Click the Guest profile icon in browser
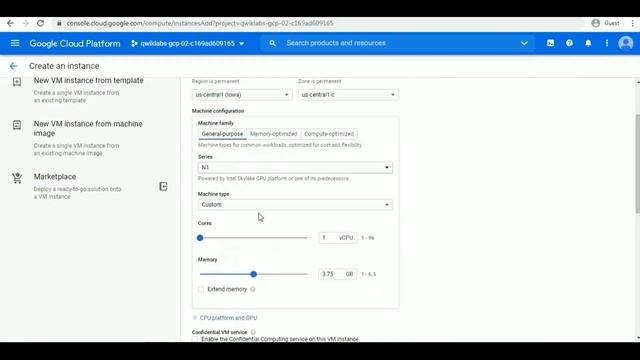640x360 pixels. [596, 23]
